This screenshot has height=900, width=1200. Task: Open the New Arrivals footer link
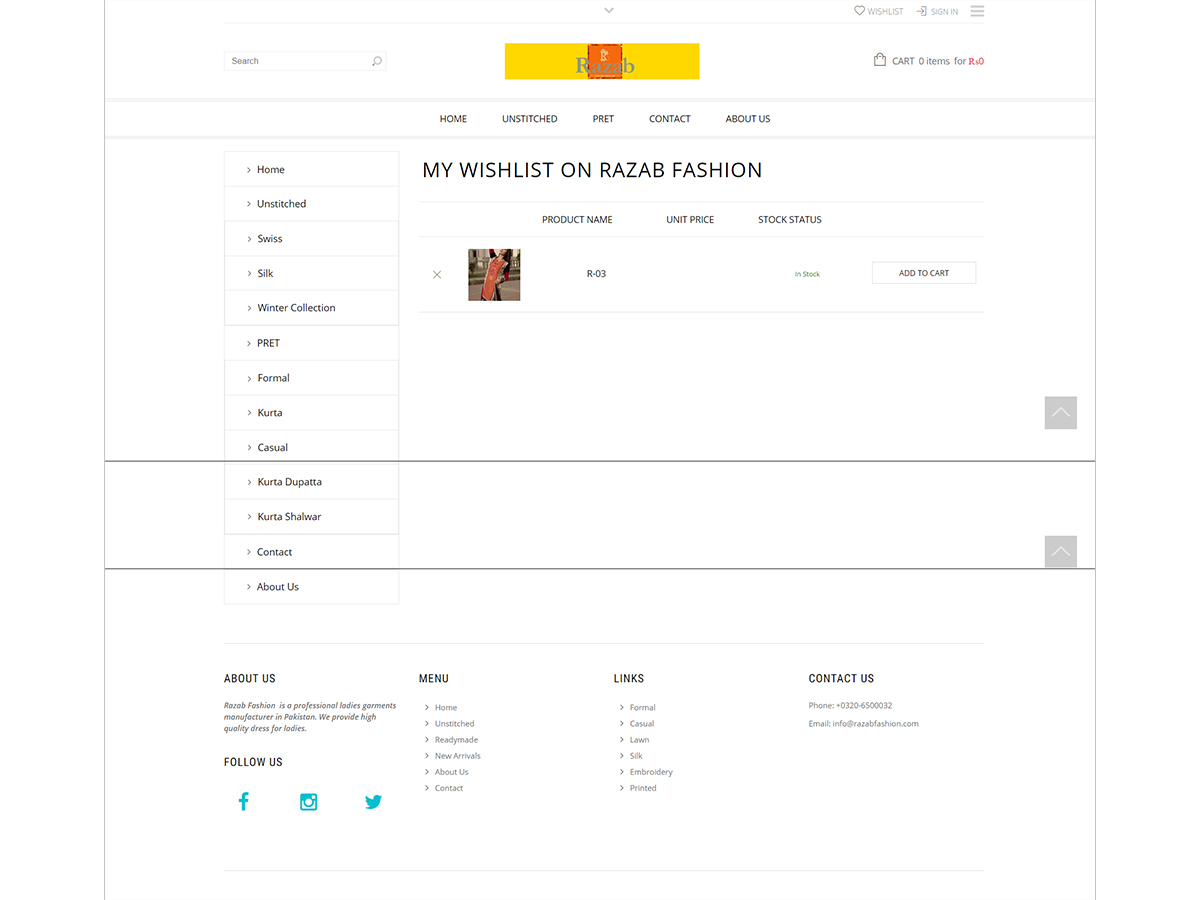458,756
